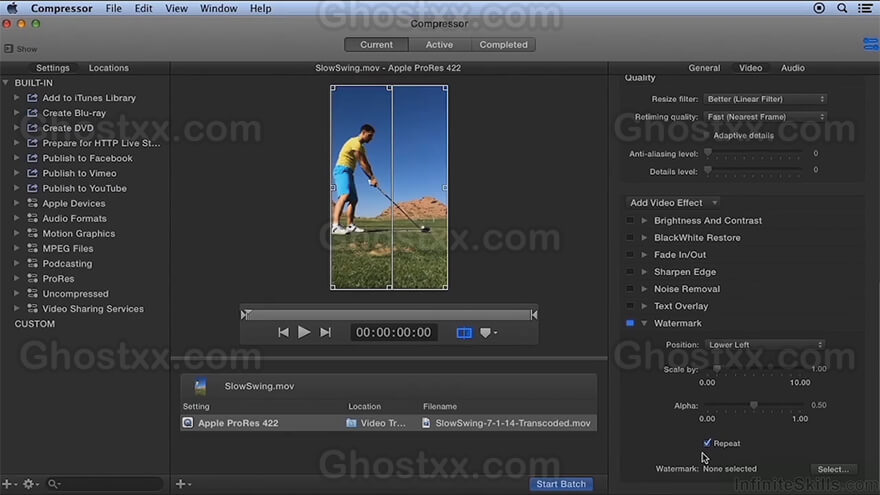Switch to the Locations tab
The height and width of the screenshot is (495, 880).
108,68
